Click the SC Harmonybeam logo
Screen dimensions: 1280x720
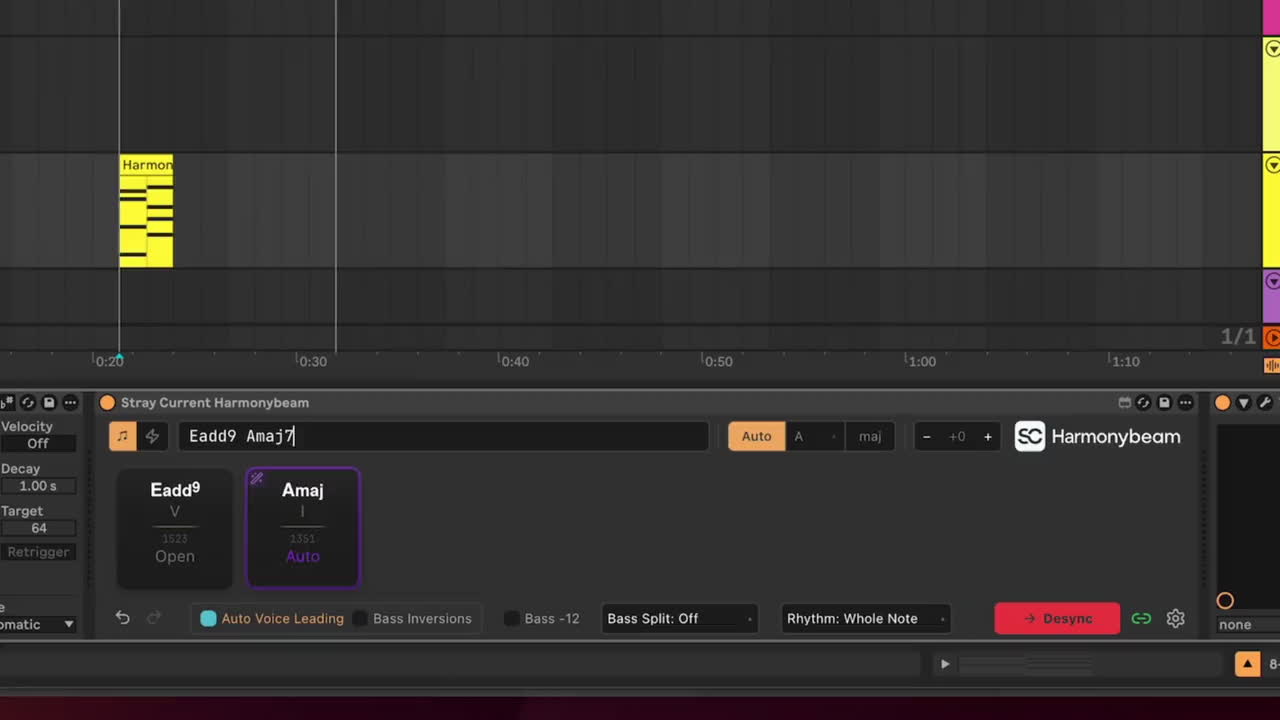coord(1098,436)
